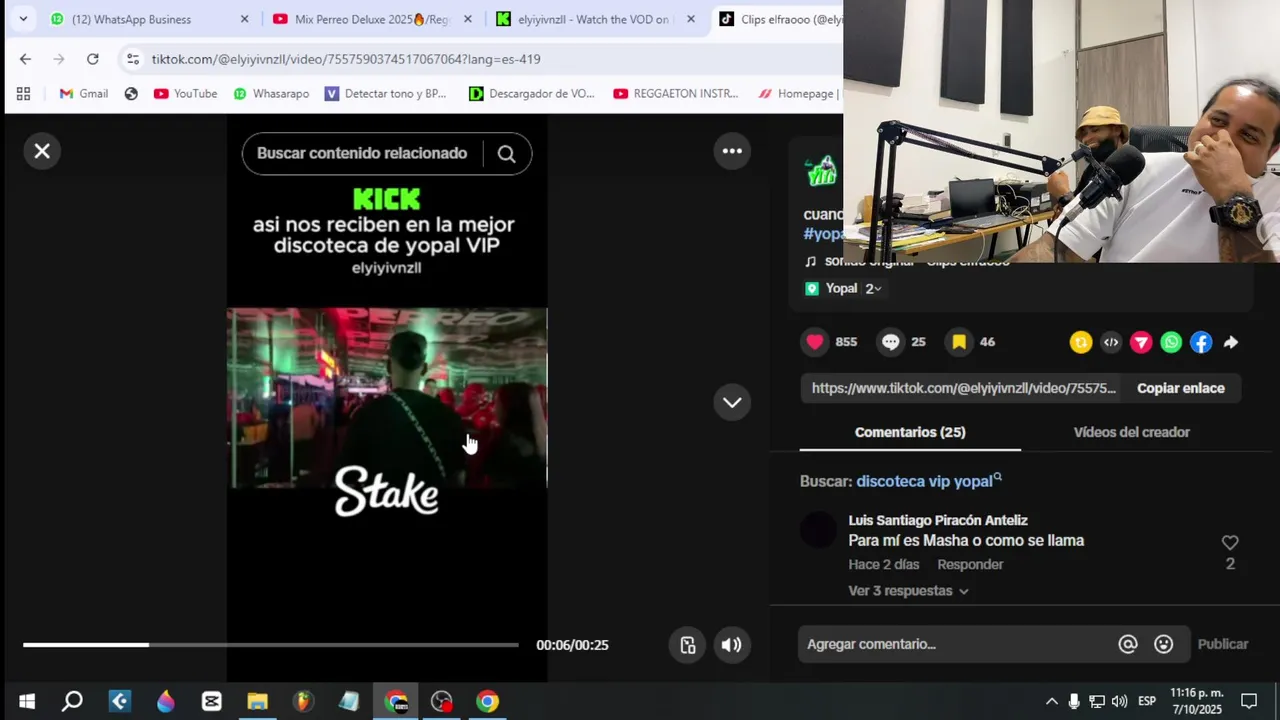Open the Homepage bookmark
Viewport: 1280px width, 720px height.
797,93
